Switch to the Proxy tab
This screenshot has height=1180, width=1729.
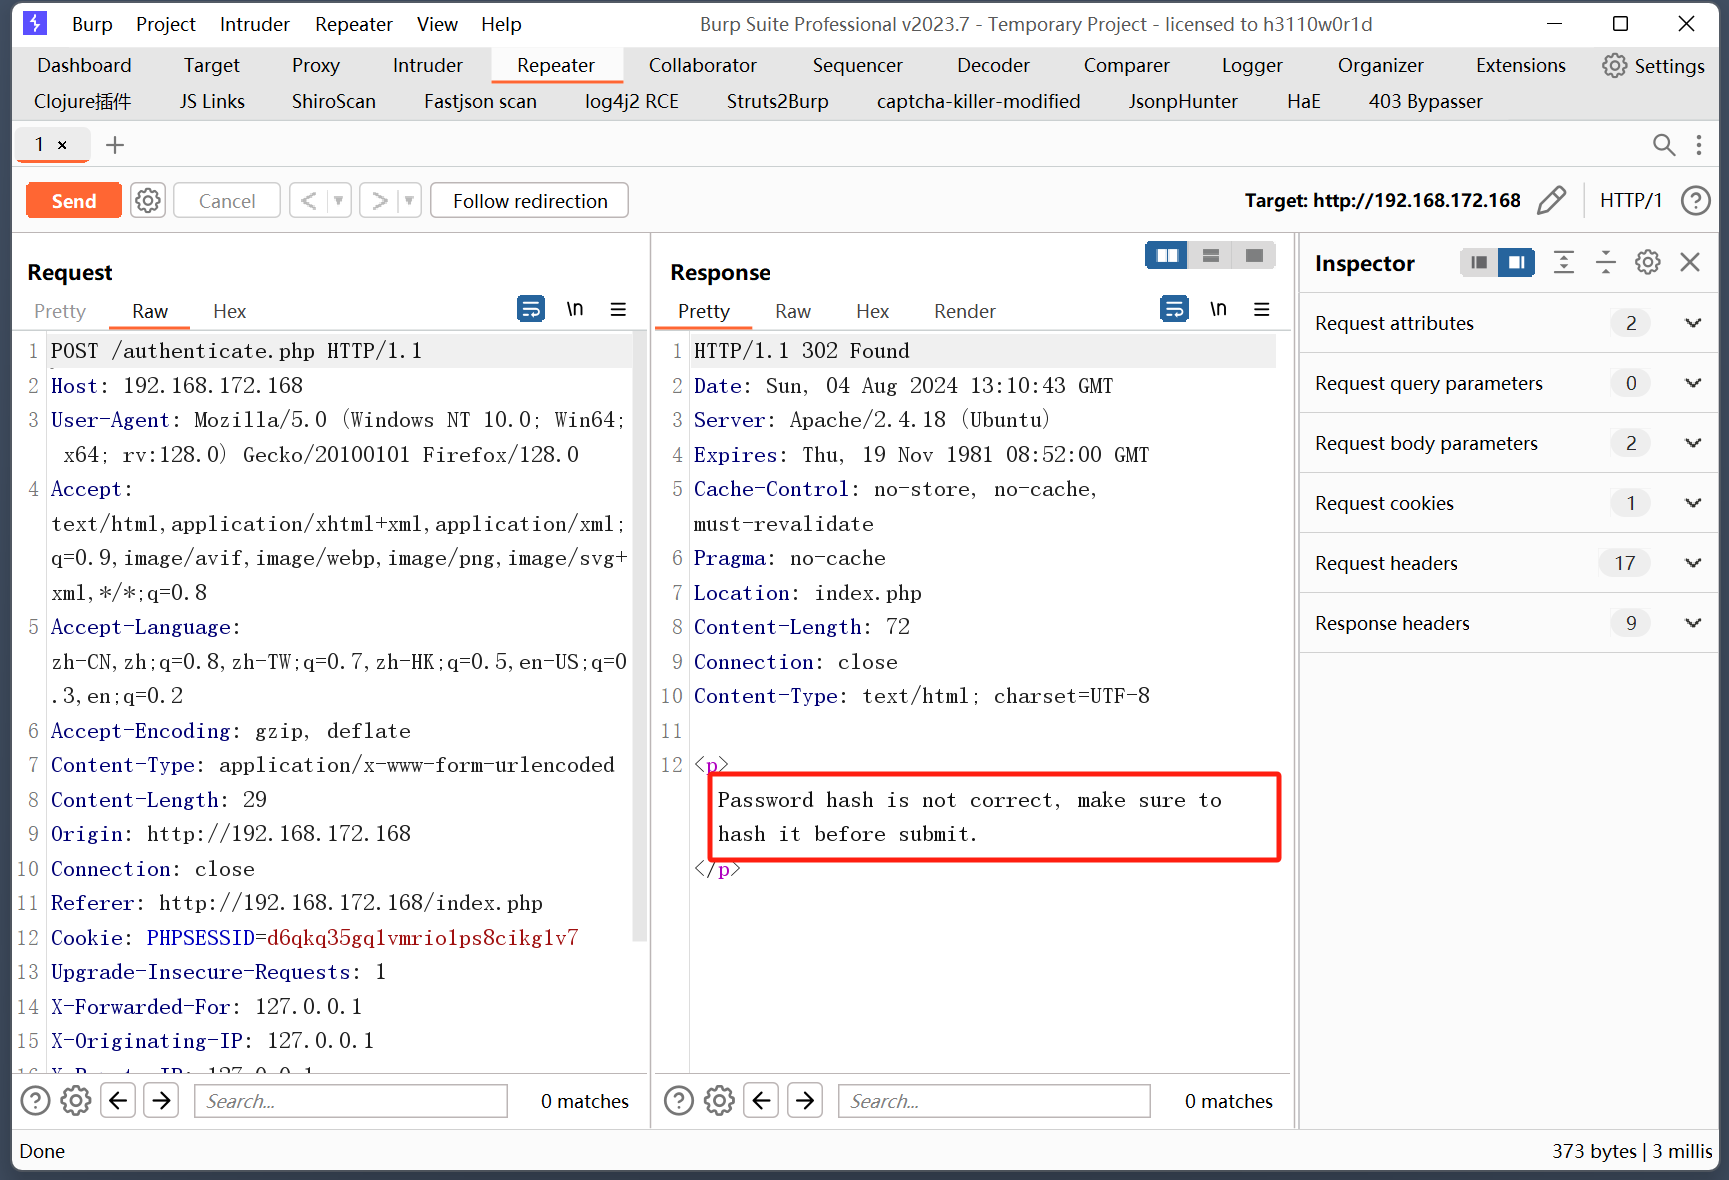316,65
